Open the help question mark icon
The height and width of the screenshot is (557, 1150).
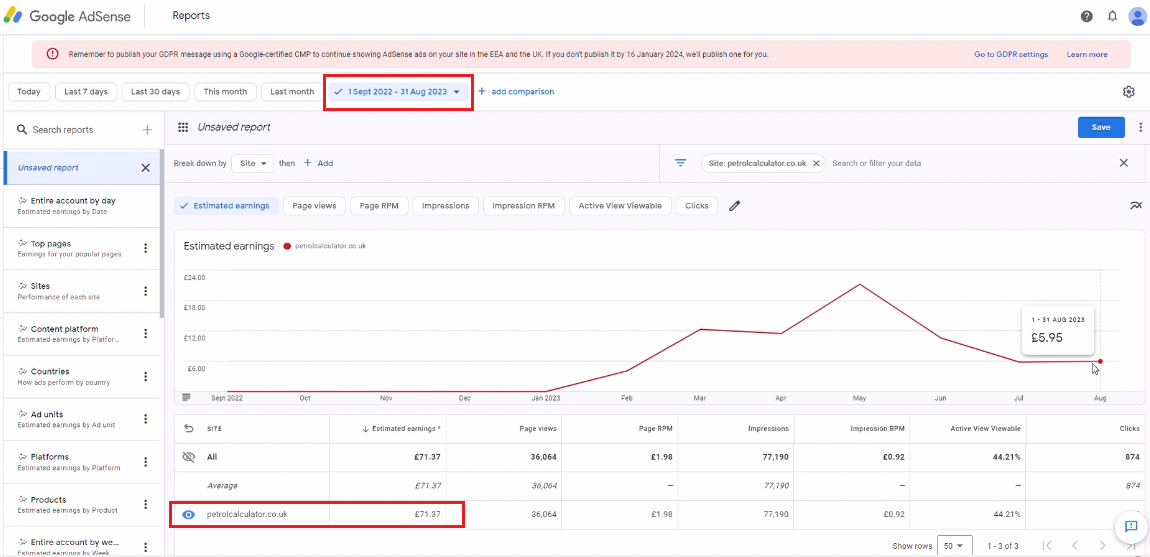(1086, 16)
